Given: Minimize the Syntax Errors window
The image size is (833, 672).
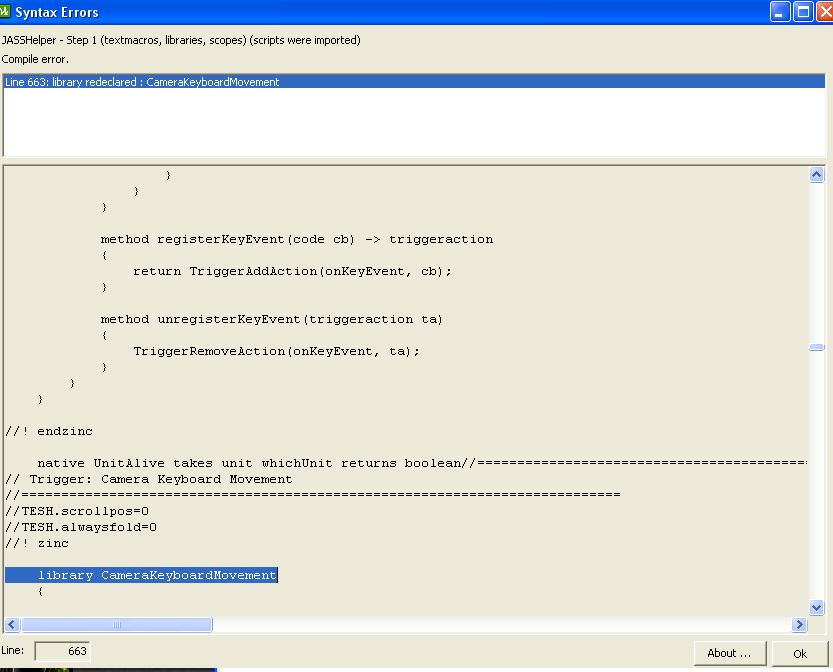Looking at the screenshot, I should pos(779,12).
